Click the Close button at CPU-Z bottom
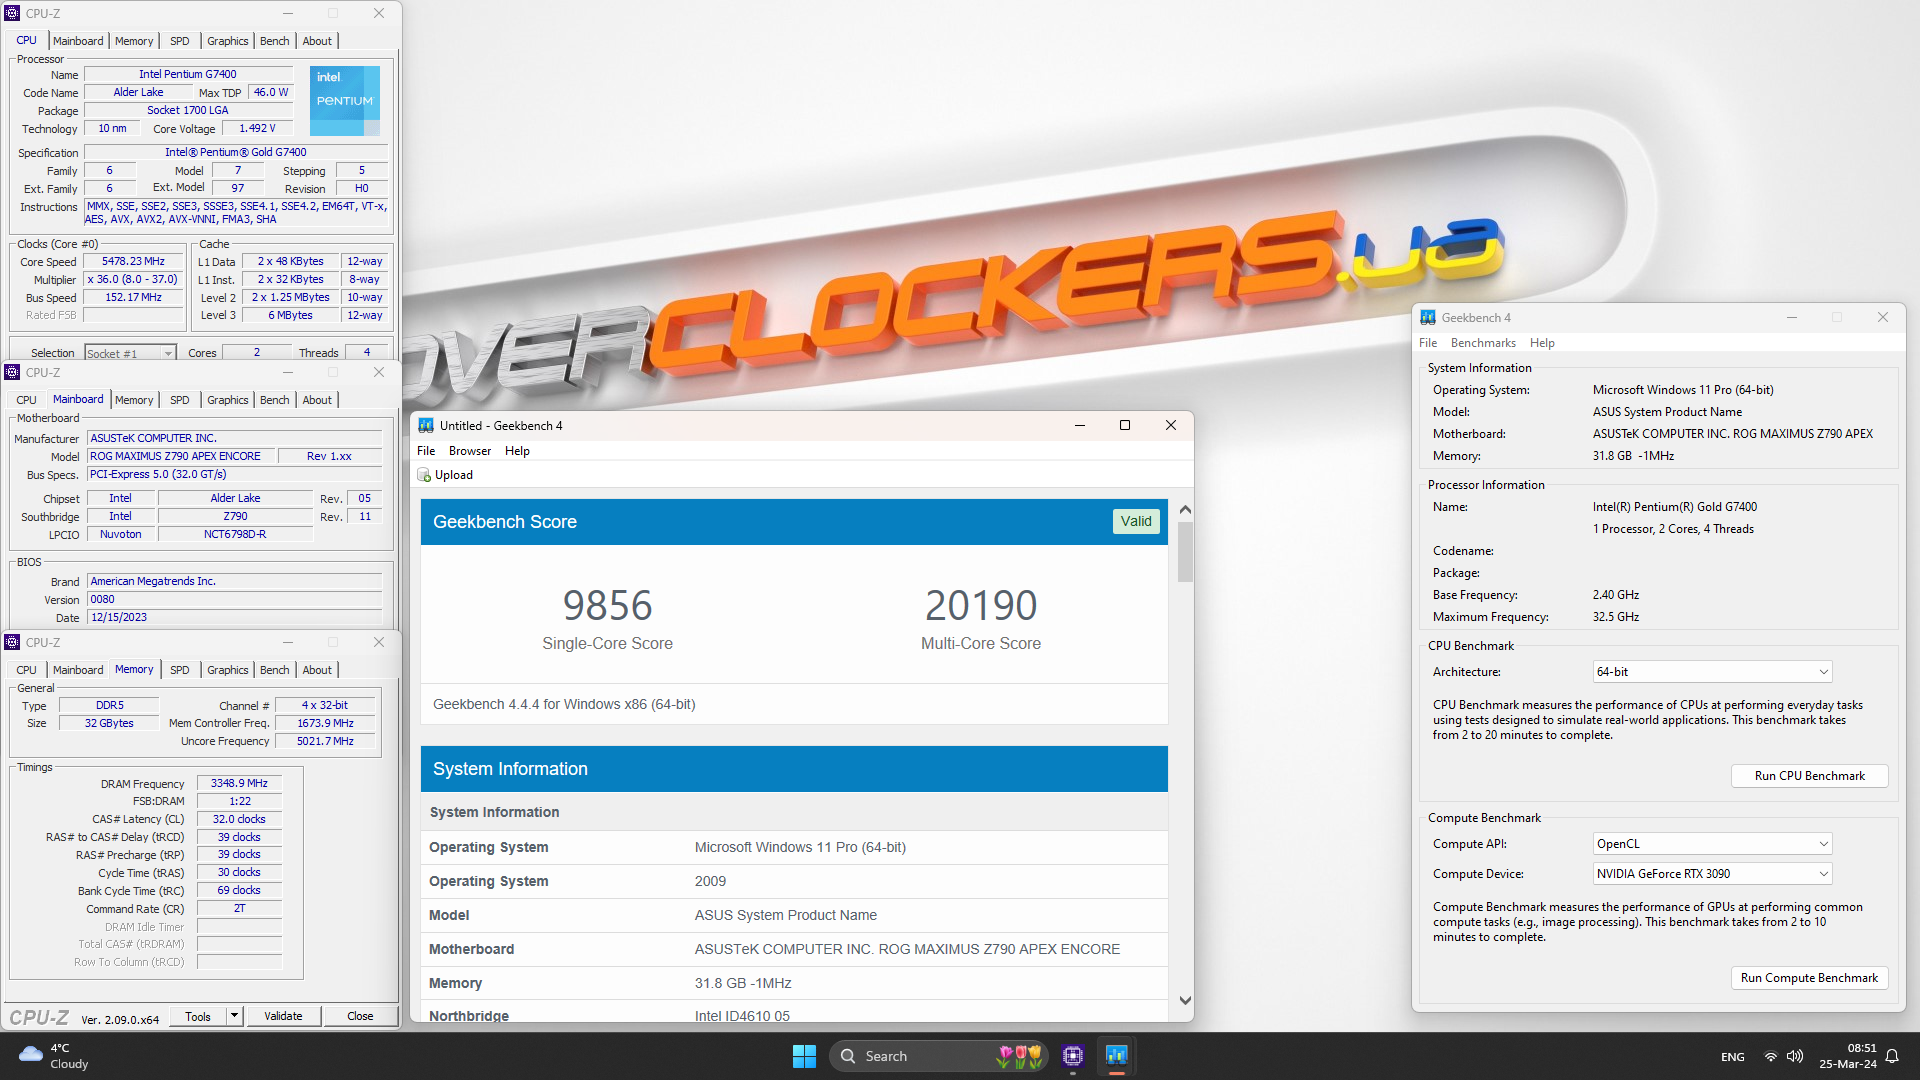Screen dimensions: 1920x1080 [x=360, y=1016]
